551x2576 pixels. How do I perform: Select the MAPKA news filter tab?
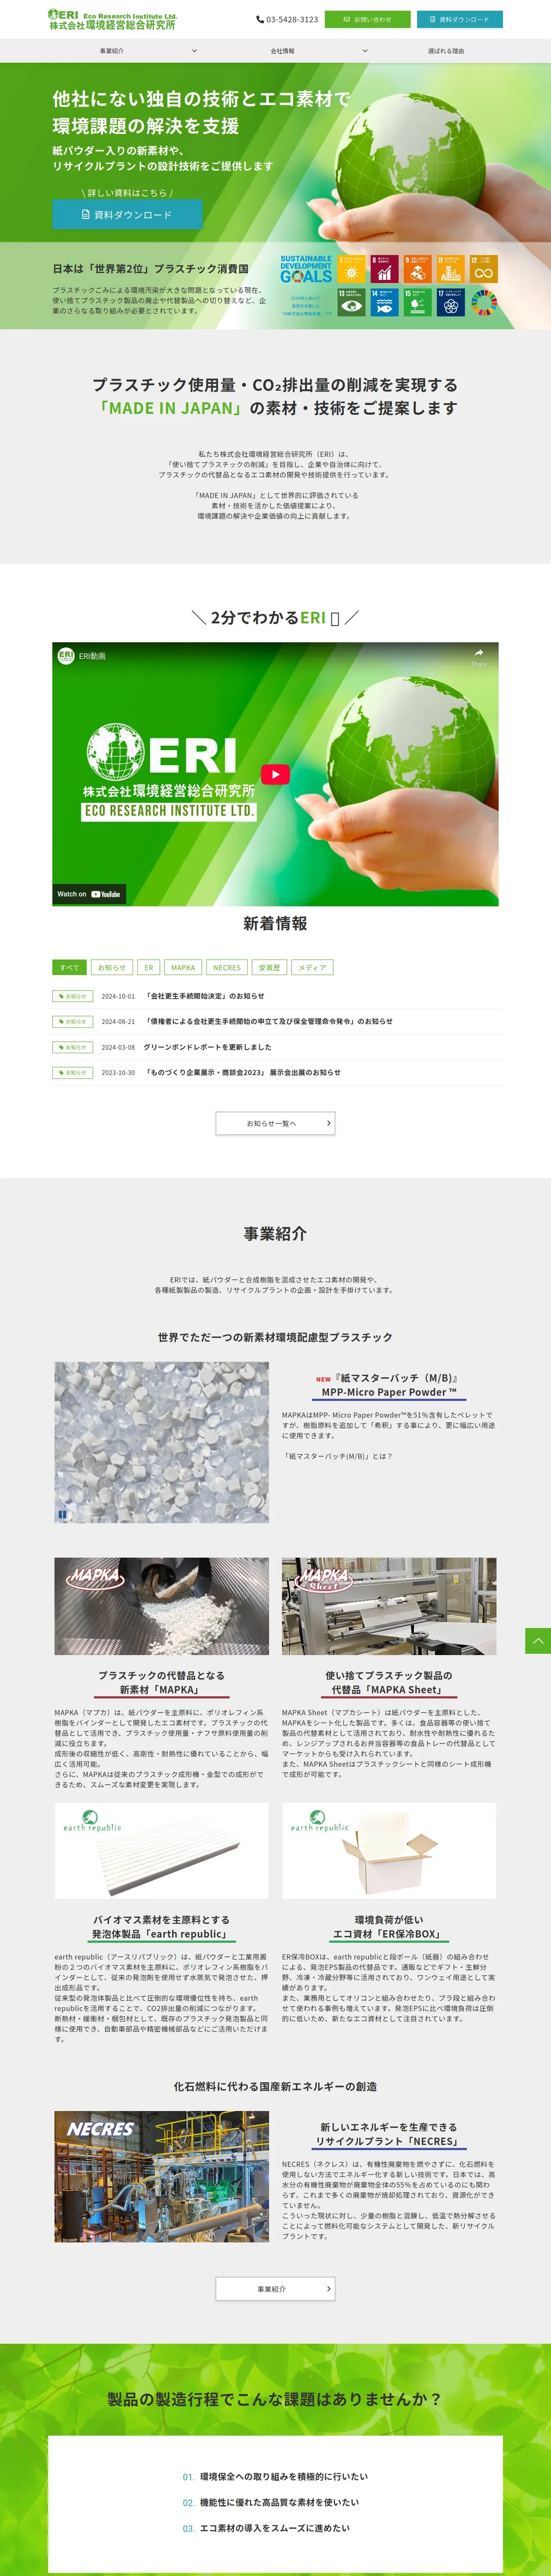183,967
